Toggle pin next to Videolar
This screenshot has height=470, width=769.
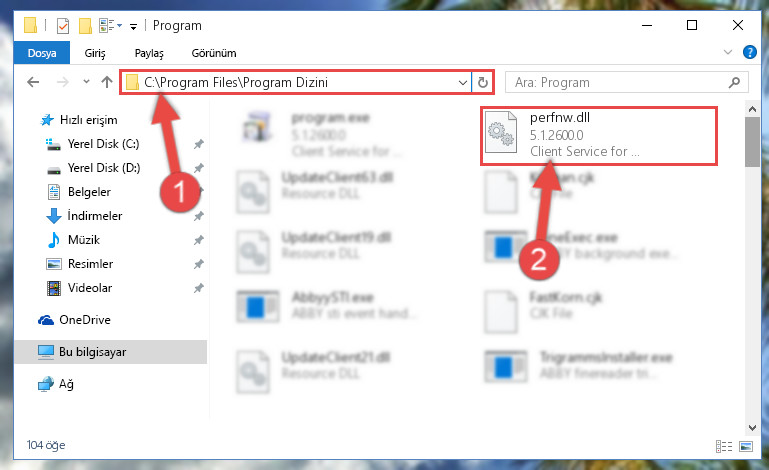pos(198,288)
